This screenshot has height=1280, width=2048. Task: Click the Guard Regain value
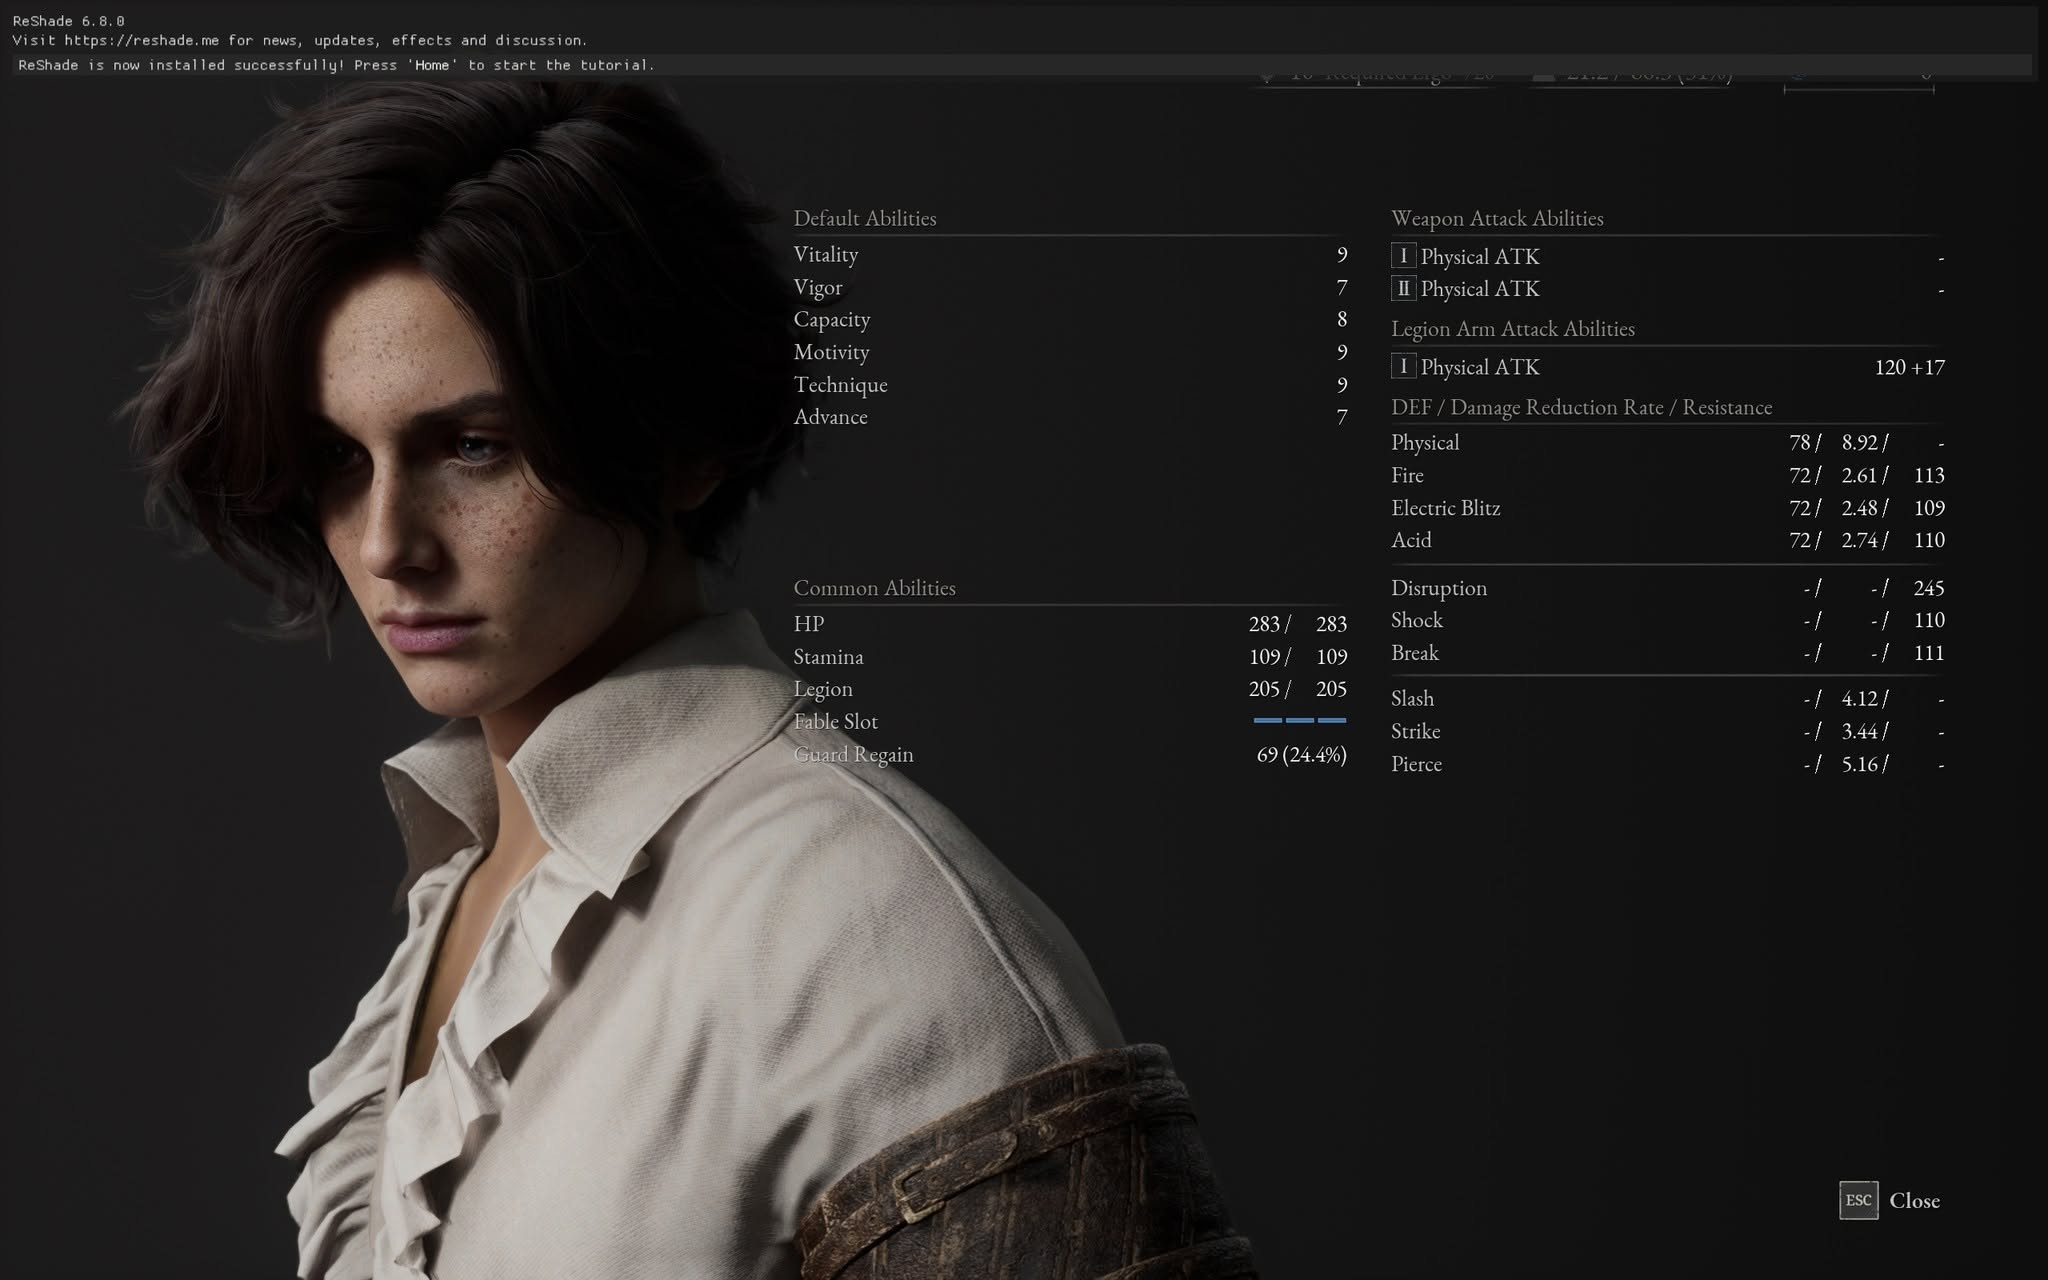[1301, 755]
